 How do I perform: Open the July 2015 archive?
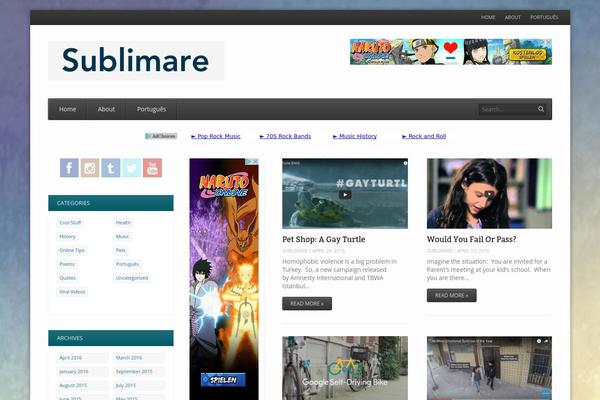point(139,385)
